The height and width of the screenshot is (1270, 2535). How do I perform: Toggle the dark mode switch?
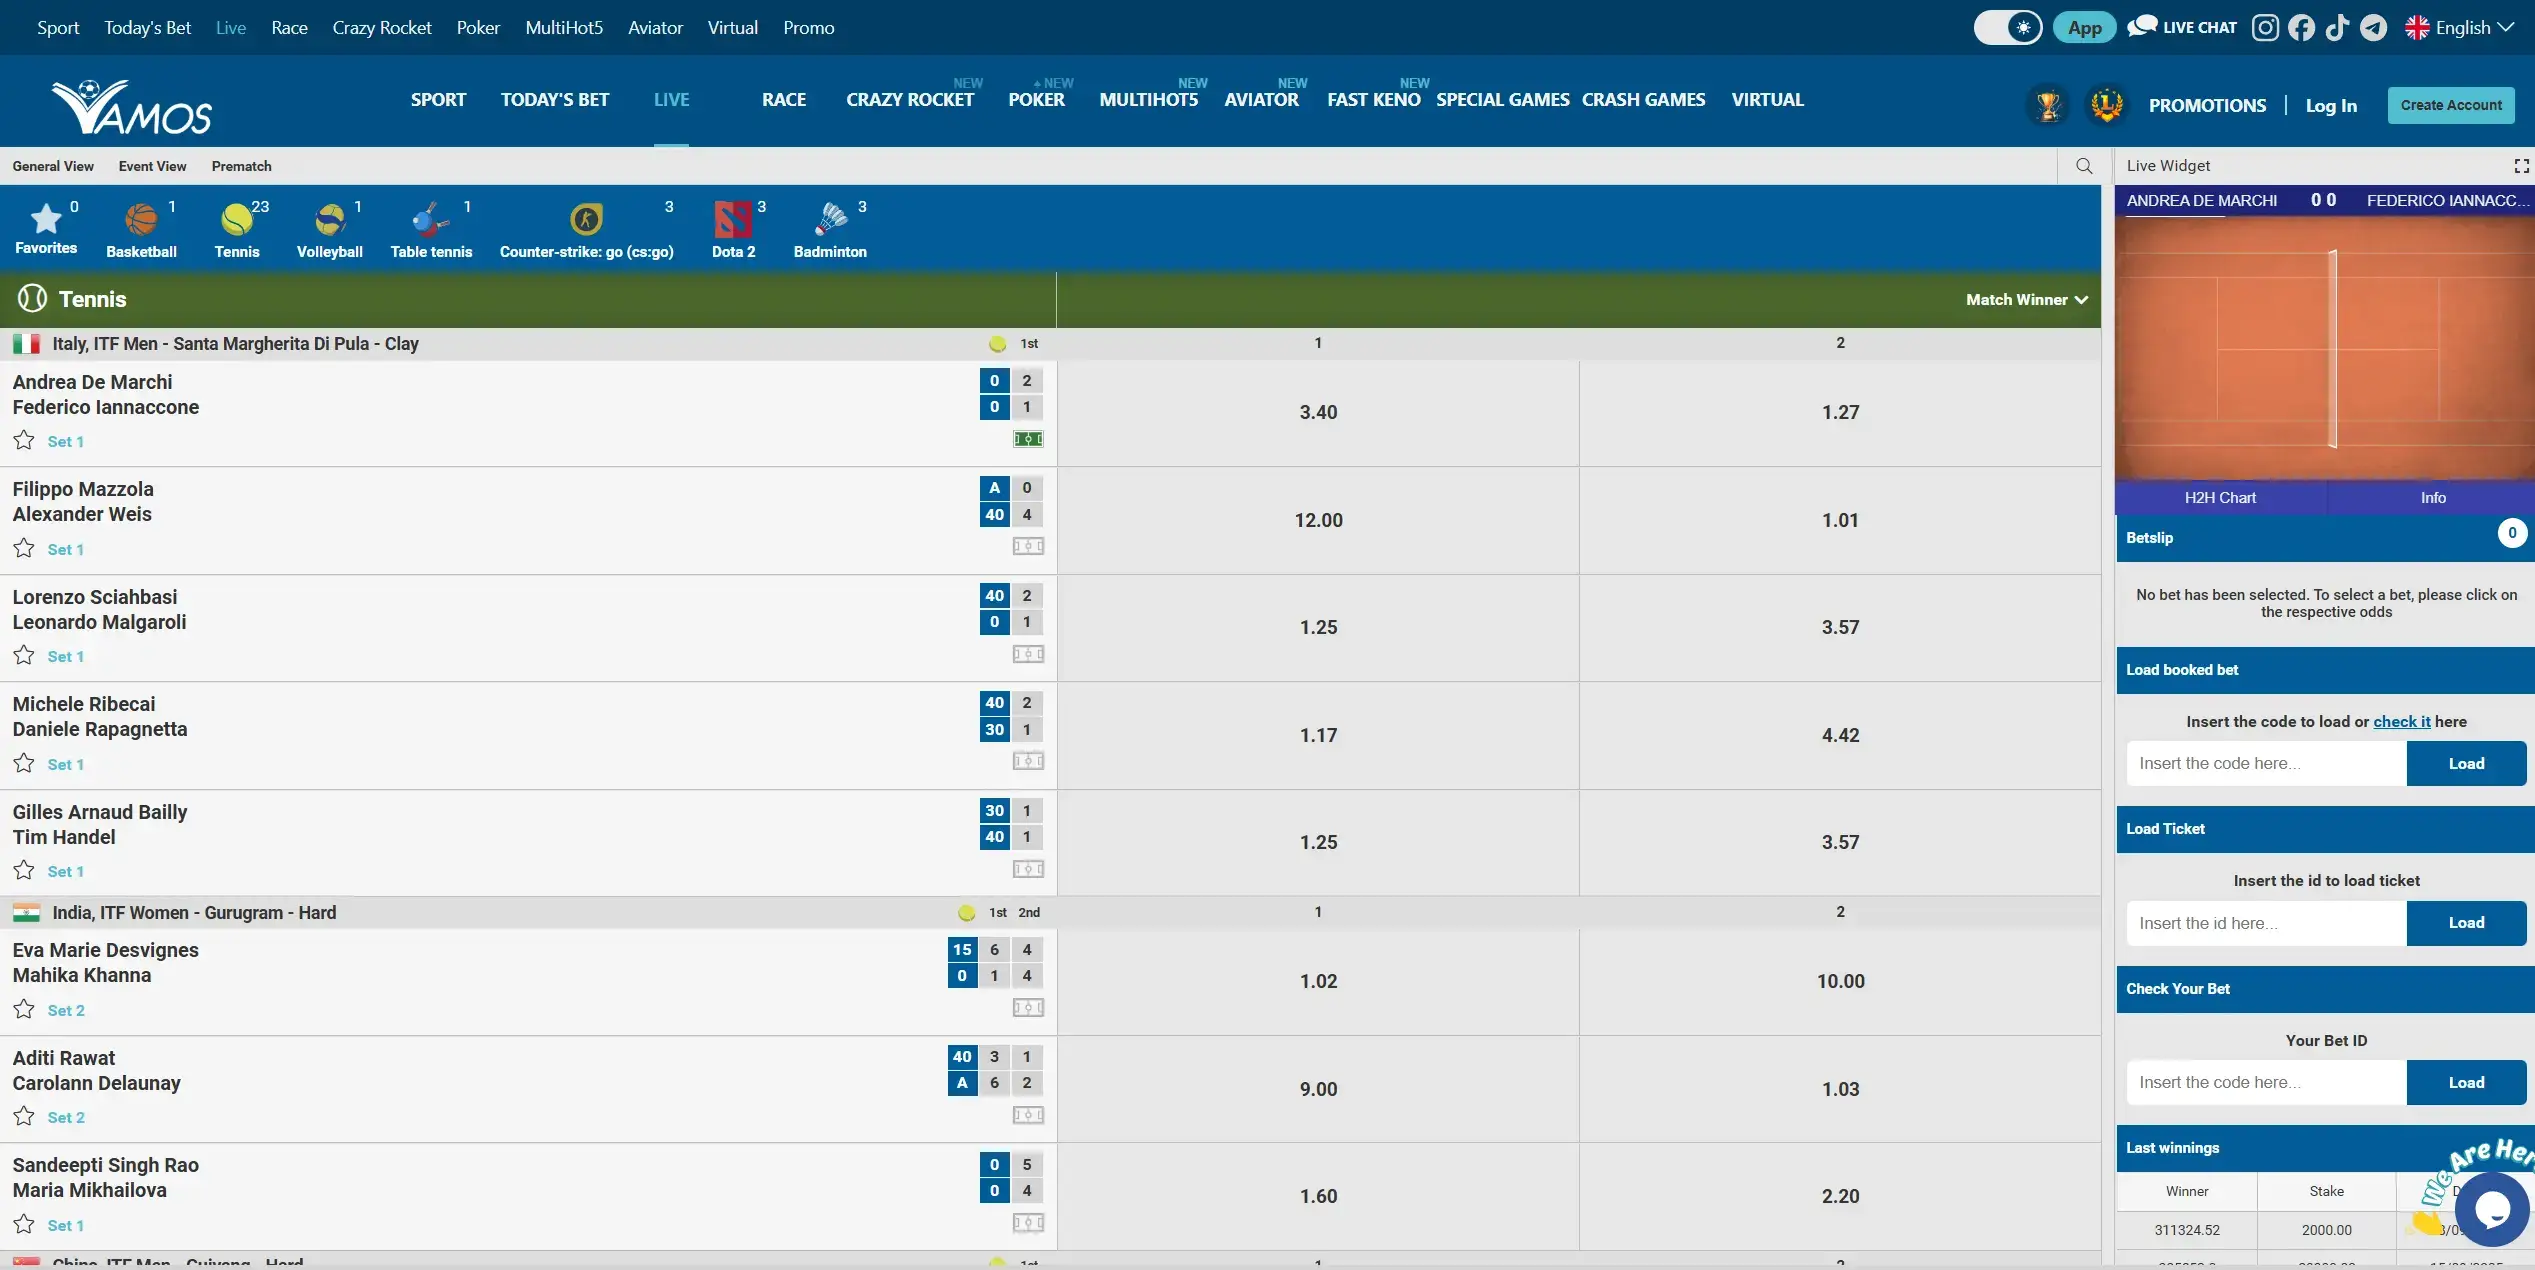2006,27
